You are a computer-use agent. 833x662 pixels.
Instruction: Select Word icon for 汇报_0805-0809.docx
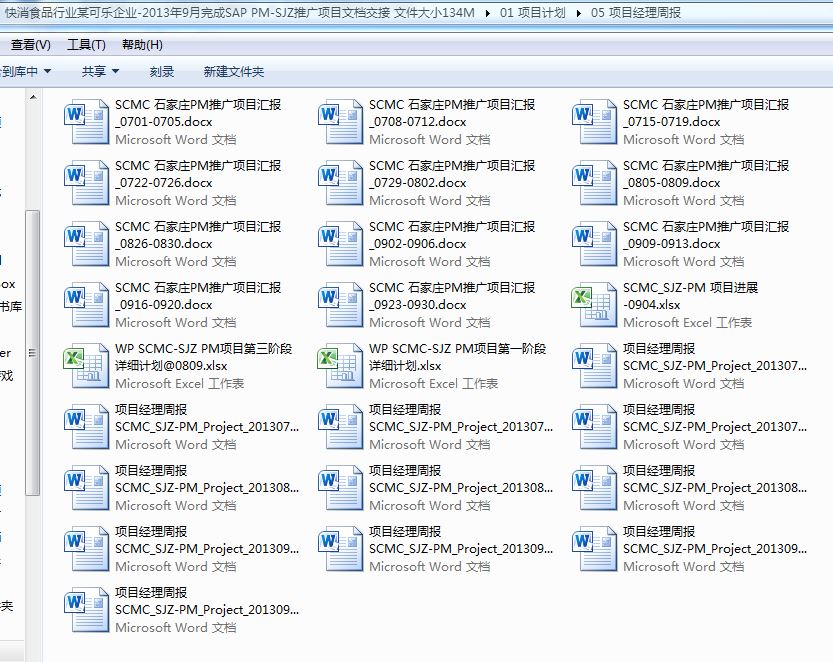click(x=593, y=183)
